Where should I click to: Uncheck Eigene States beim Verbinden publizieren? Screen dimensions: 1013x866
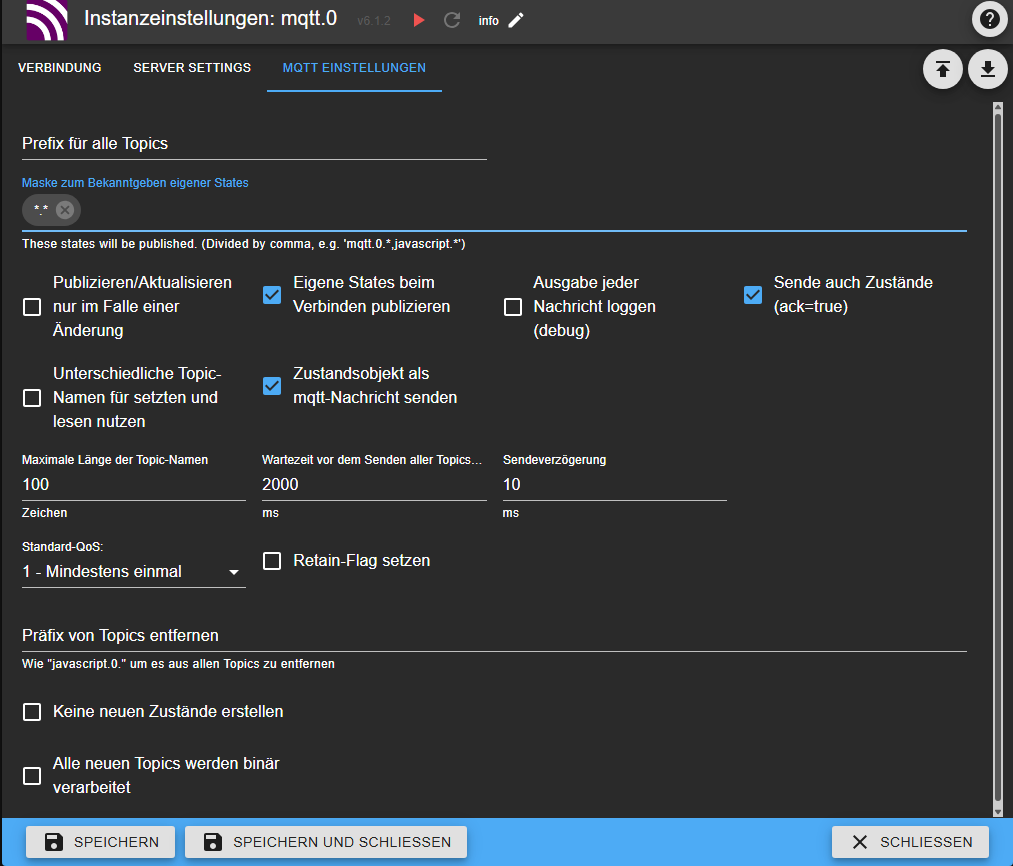[x=272, y=294]
